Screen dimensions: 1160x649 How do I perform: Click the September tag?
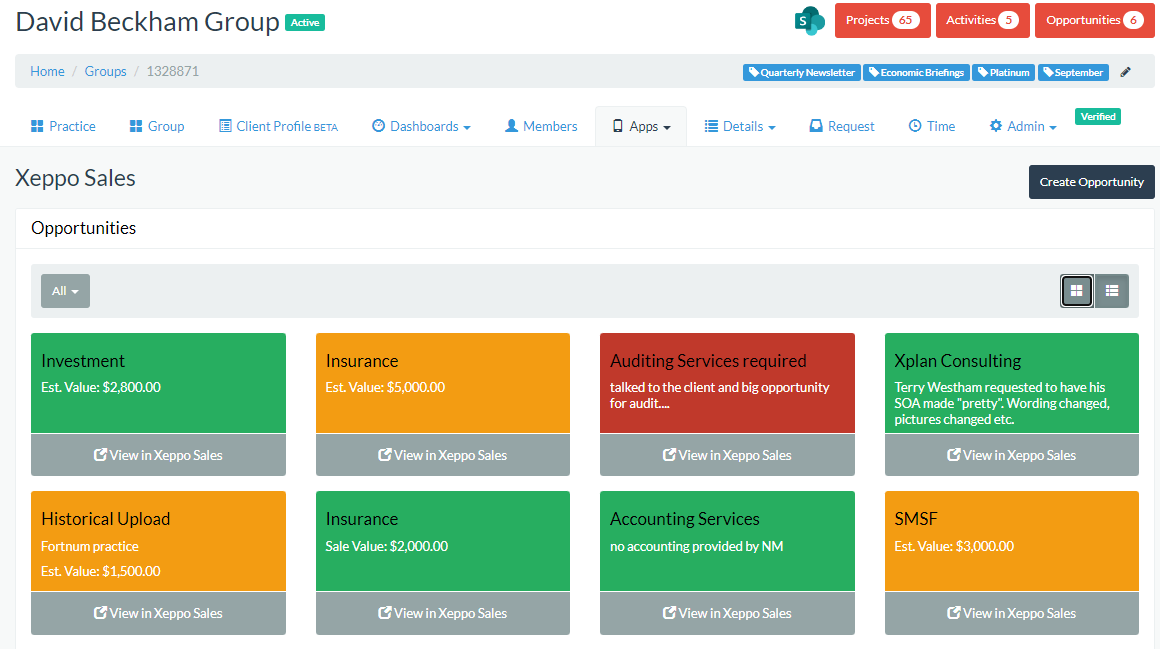pyautogui.click(x=1073, y=73)
